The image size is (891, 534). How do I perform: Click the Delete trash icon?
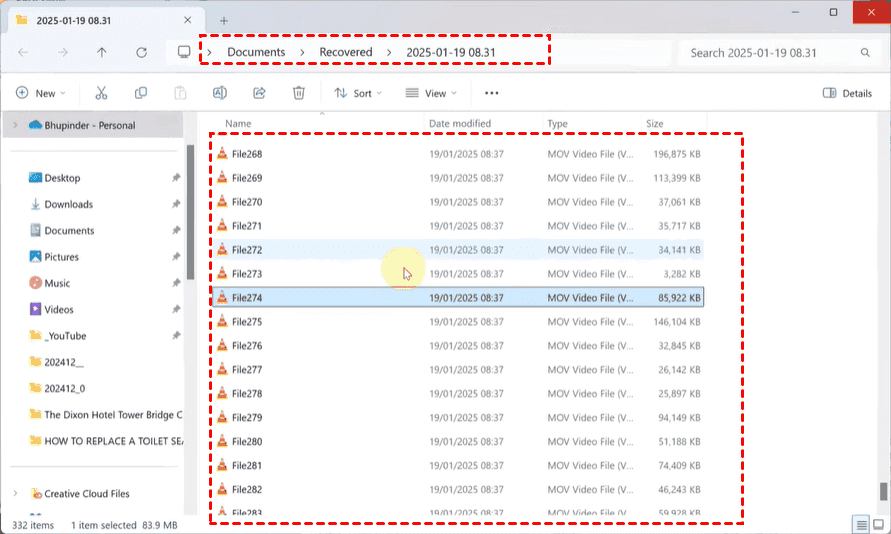298,93
